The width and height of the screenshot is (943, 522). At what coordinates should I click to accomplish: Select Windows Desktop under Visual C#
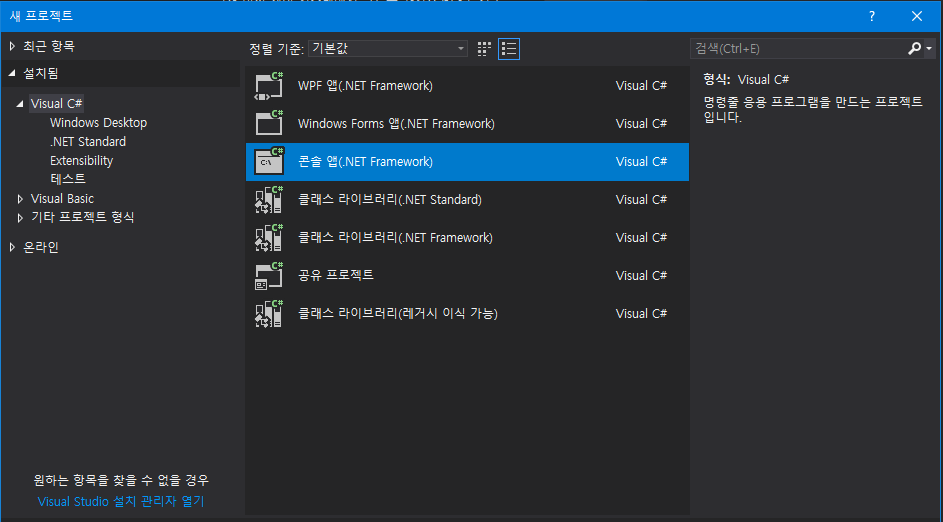point(99,123)
